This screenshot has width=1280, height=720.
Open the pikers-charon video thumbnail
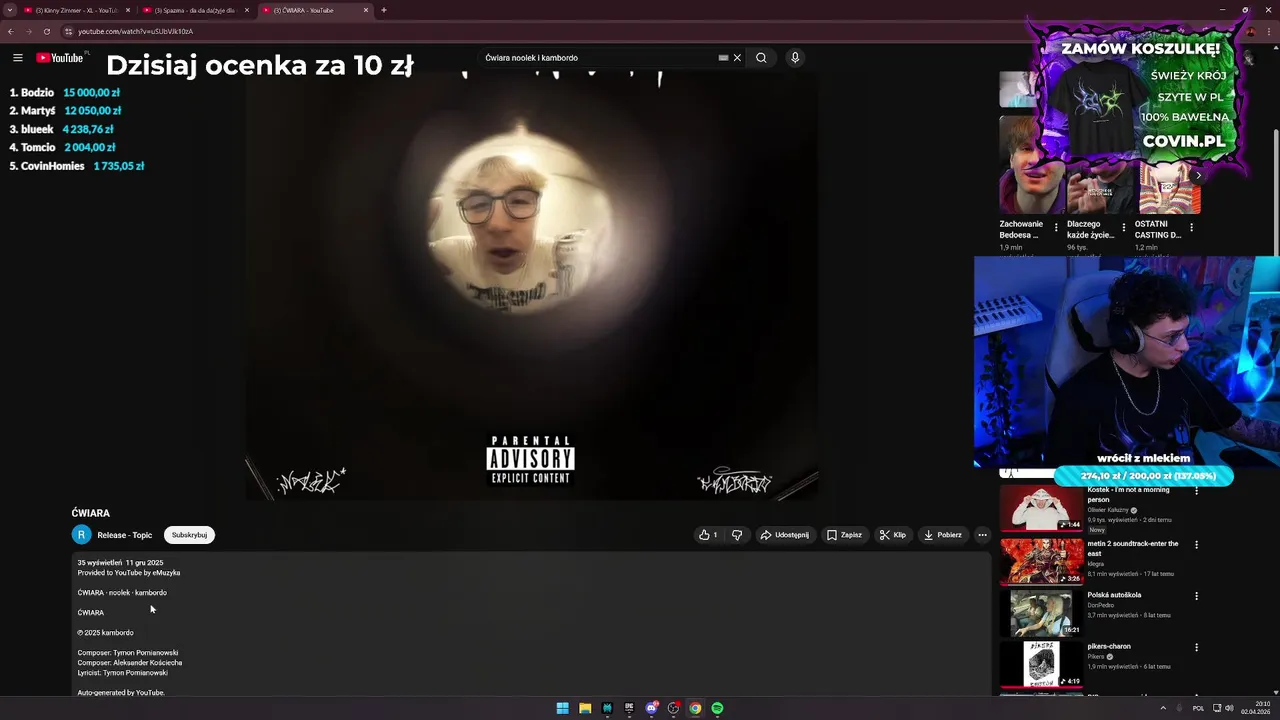pos(1041,664)
